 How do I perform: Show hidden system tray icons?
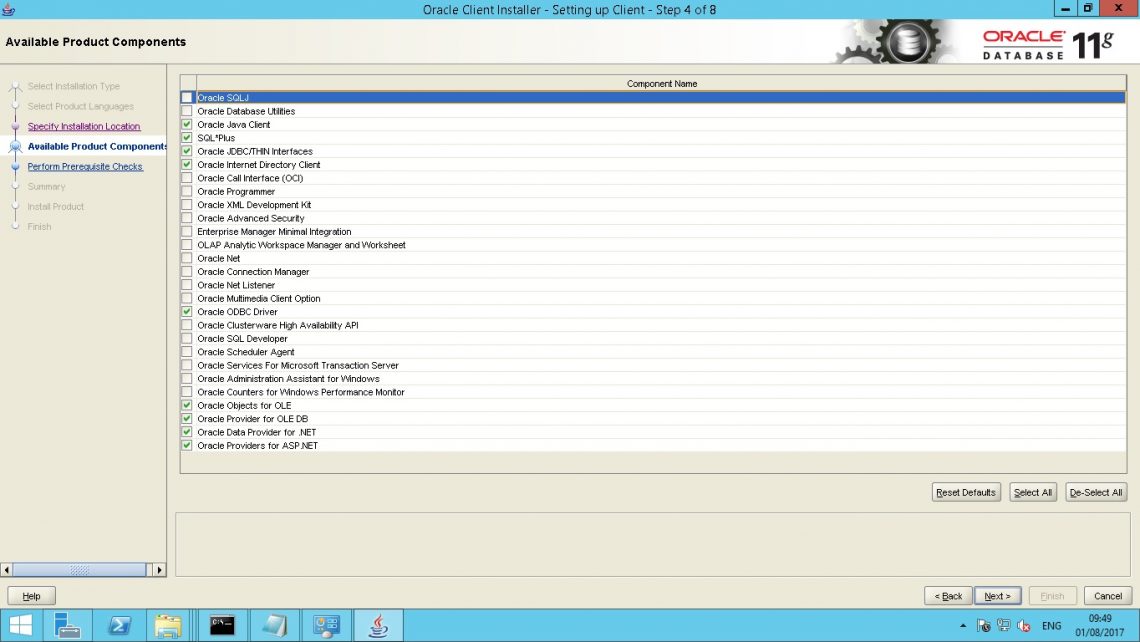pyautogui.click(x=963, y=625)
